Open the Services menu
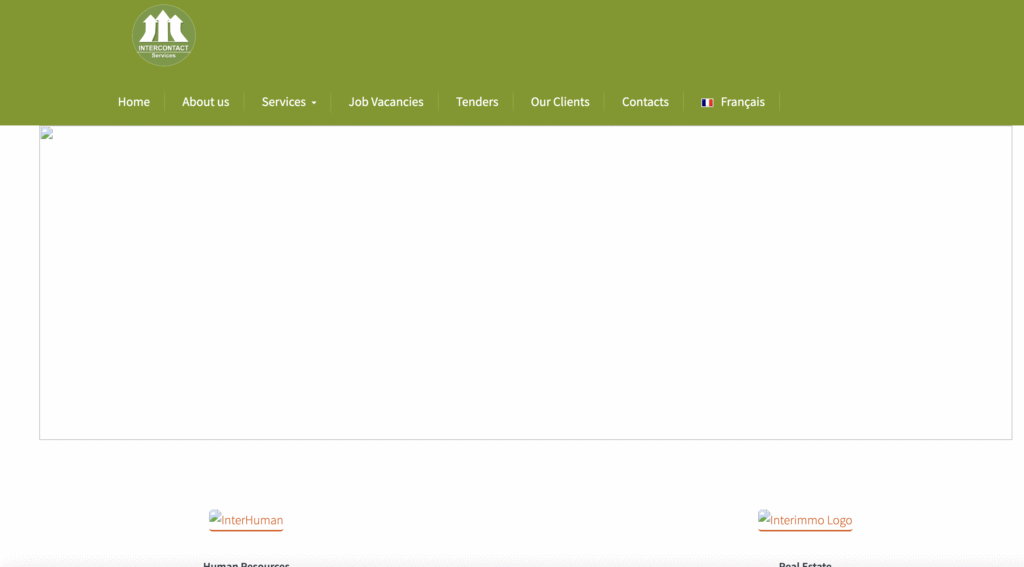Screen dimensions: 1024x567 [x=283, y=102]
